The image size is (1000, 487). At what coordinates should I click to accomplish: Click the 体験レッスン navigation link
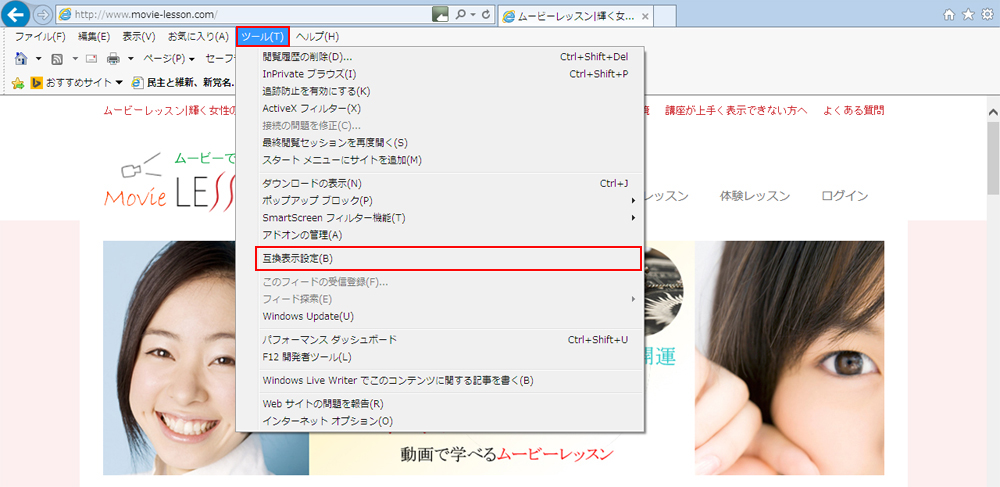[754, 196]
